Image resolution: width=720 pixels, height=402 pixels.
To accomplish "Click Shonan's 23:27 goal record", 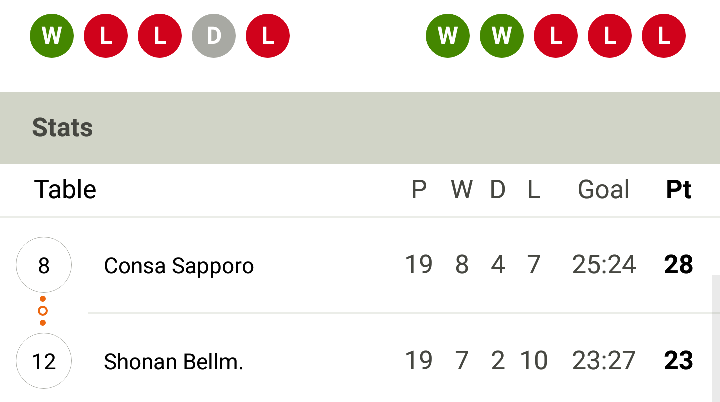I will [x=603, y=361].
